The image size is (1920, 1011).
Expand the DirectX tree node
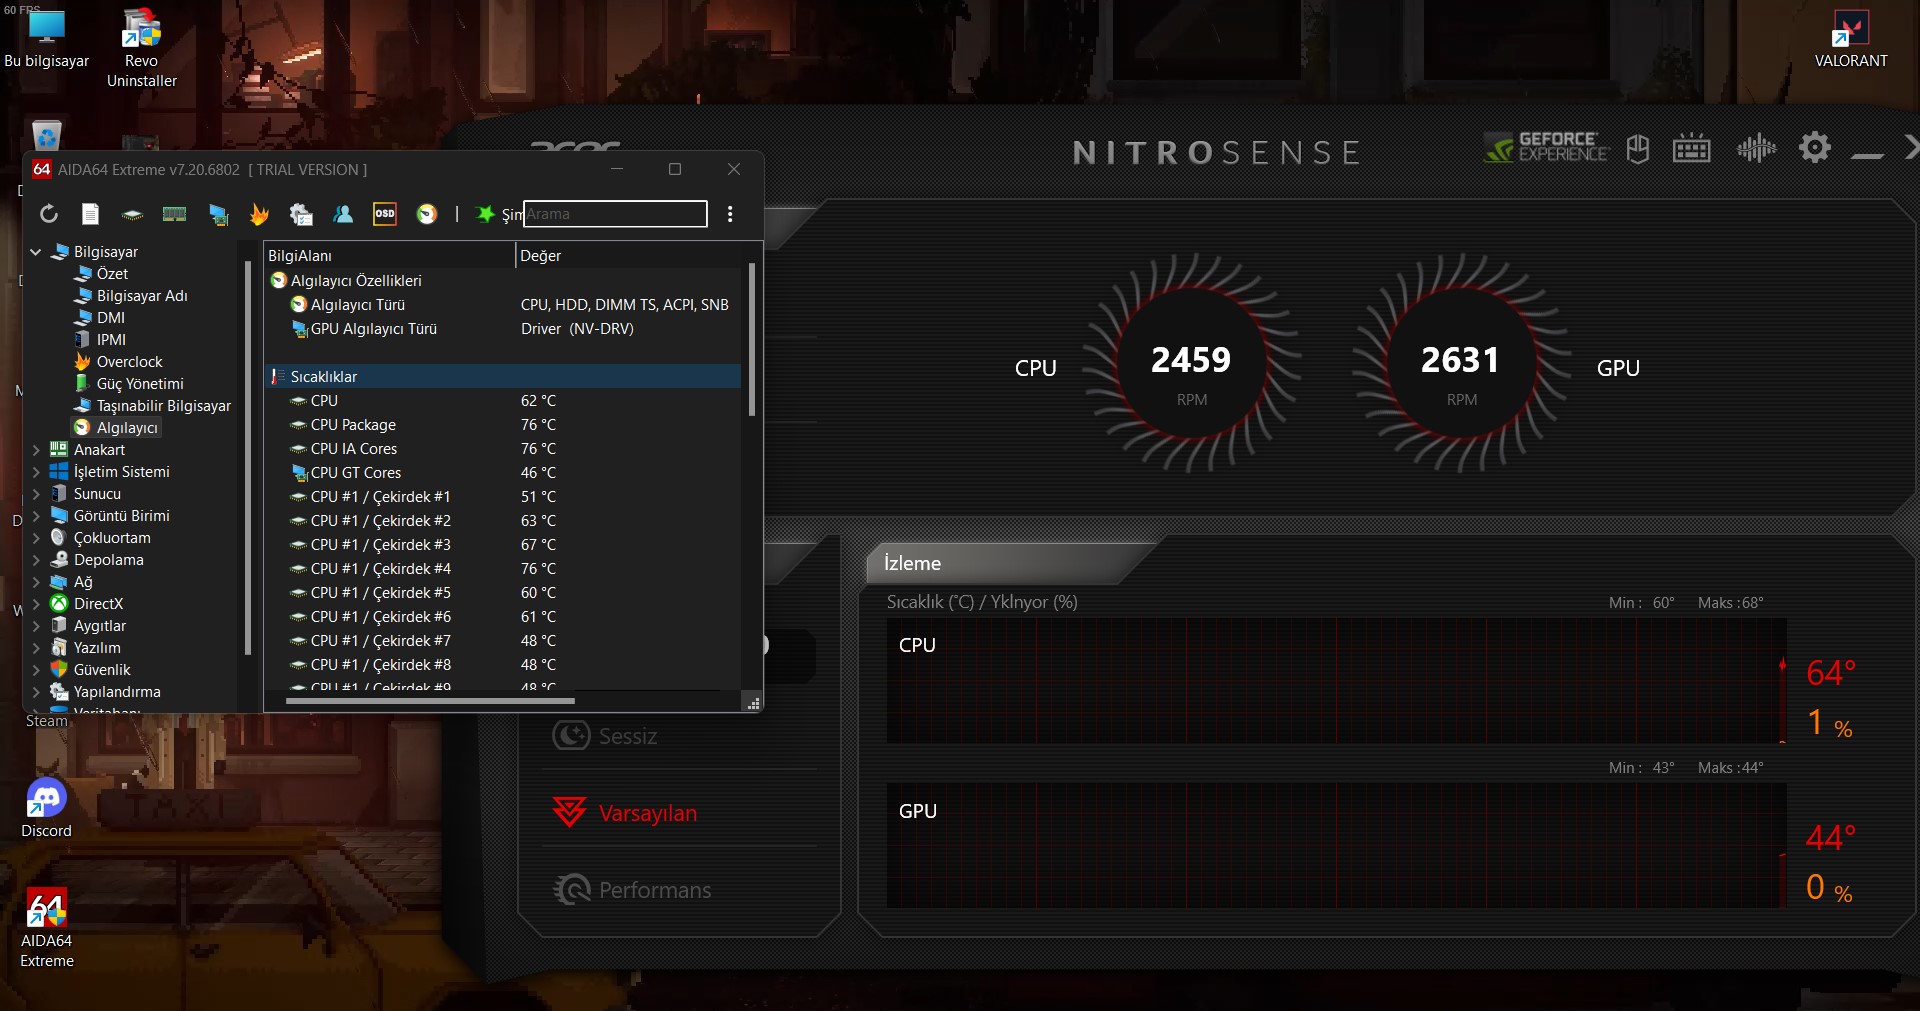pos(36,604)
